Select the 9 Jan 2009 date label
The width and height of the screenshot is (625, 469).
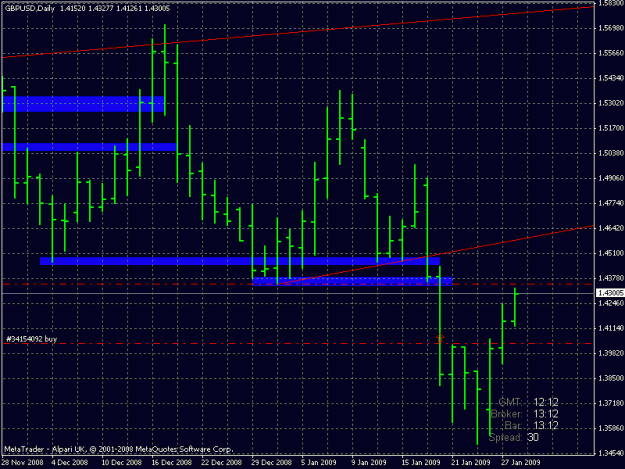pos(369,463)
